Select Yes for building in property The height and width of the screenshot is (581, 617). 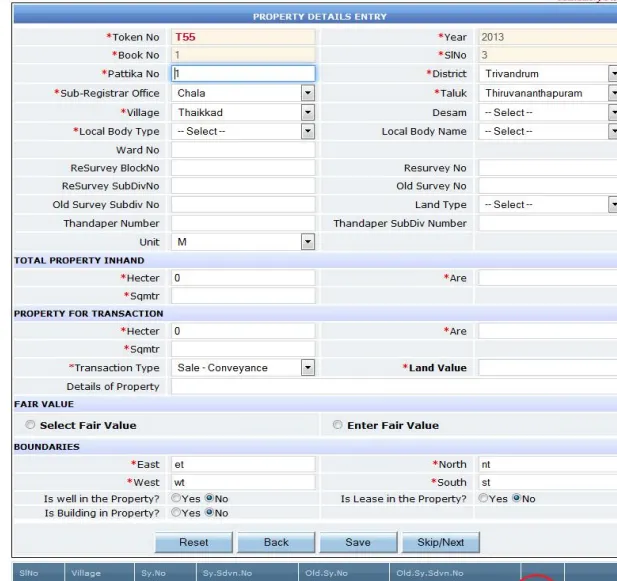click(x=176, y=513)
